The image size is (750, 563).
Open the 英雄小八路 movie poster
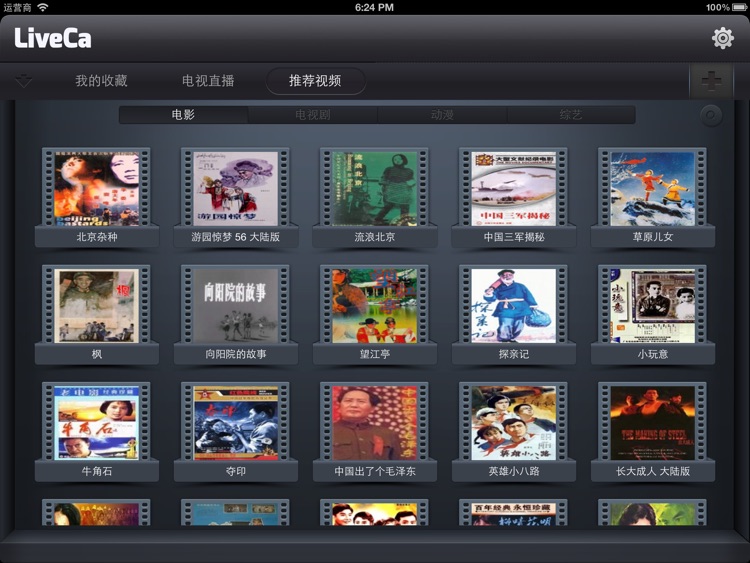(514, 423)
